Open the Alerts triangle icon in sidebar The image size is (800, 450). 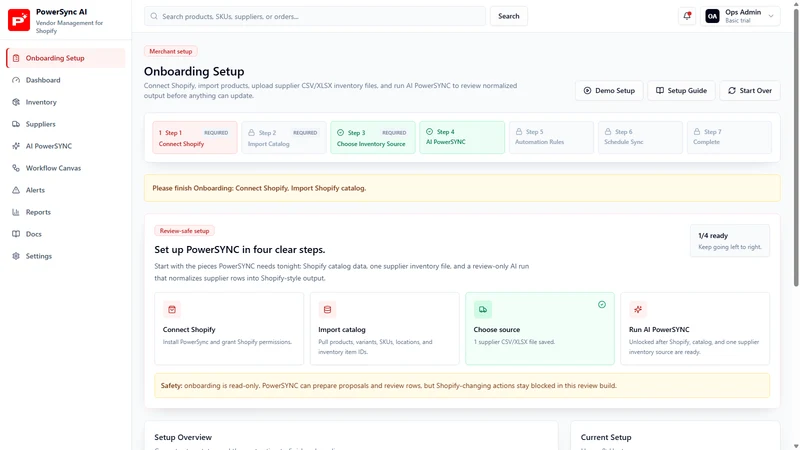16,190
